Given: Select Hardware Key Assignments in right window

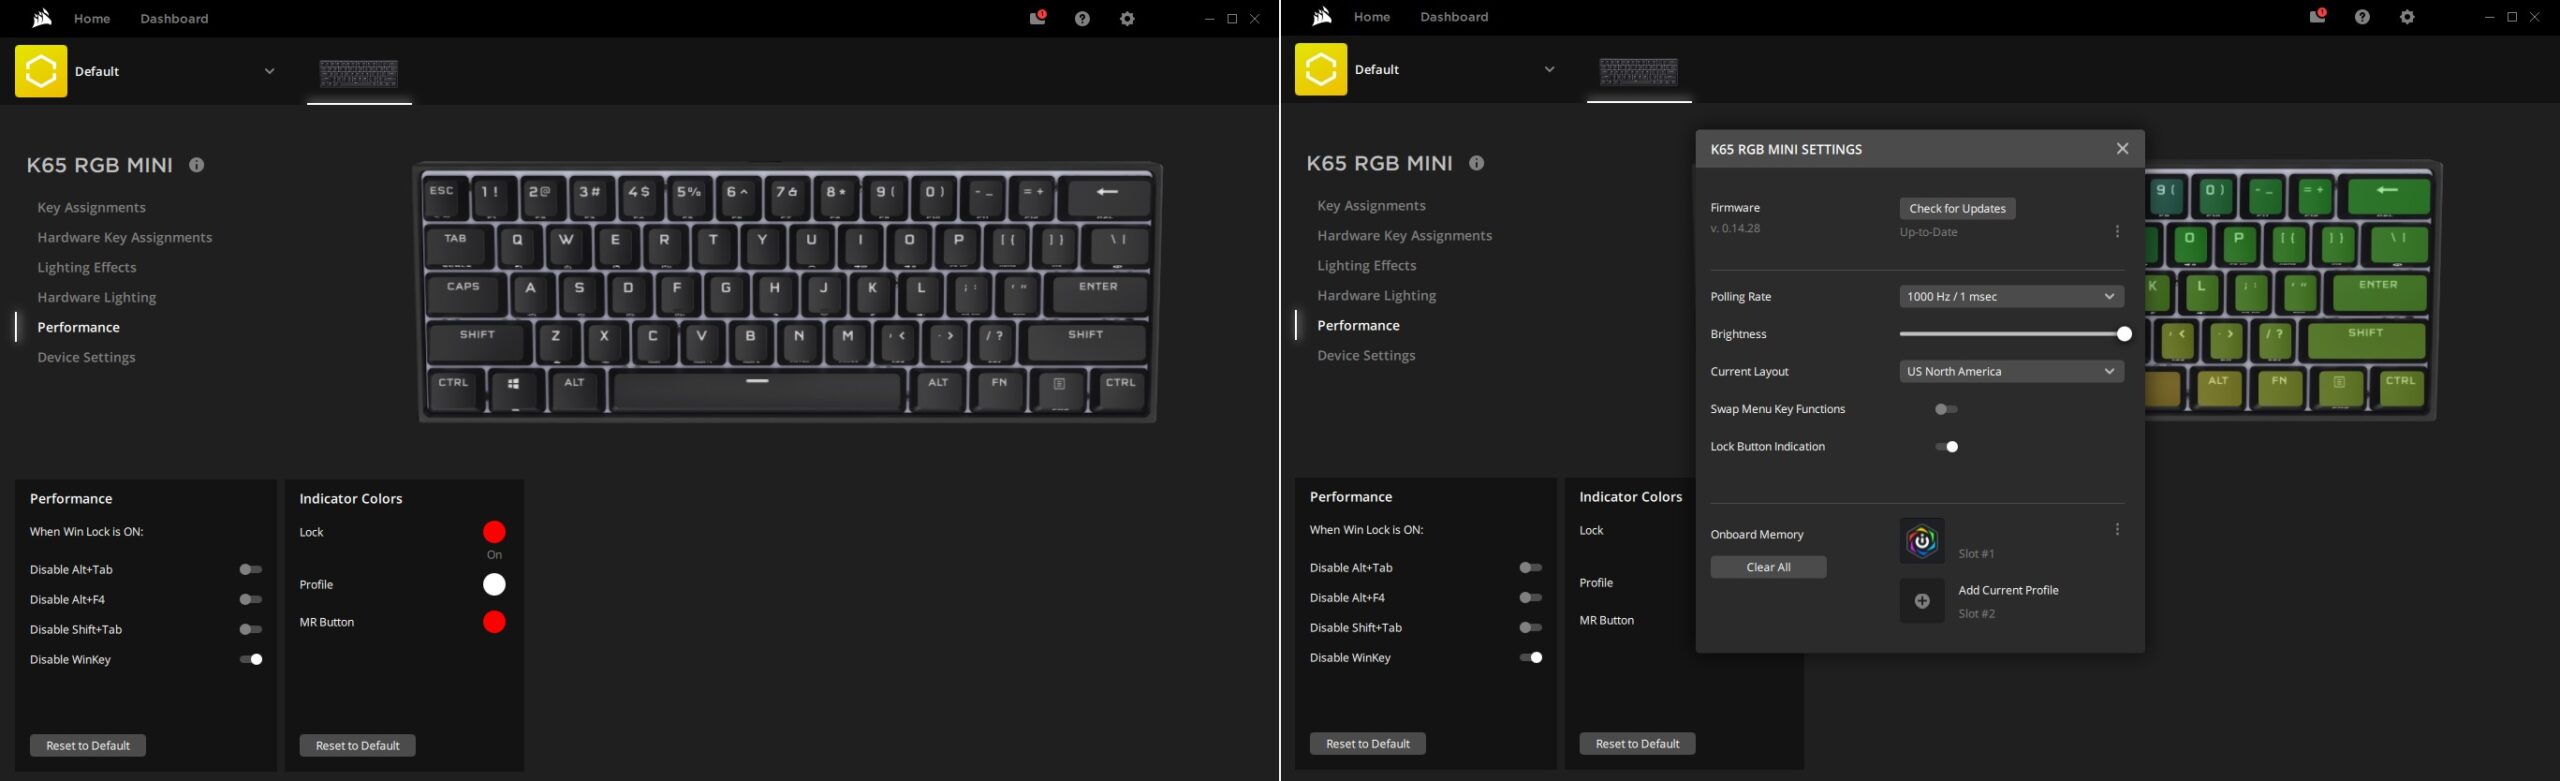Looking at the screenshot, I should click(x=1404, y=235).
